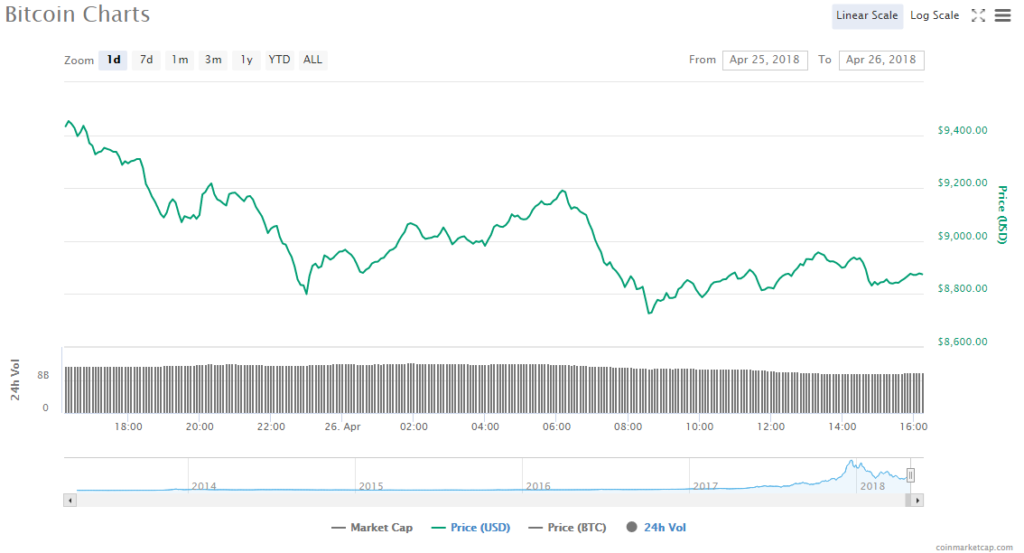Click the navigator scrollbar right arrow
Viewport: 1024px width, 553px height.
917,498
